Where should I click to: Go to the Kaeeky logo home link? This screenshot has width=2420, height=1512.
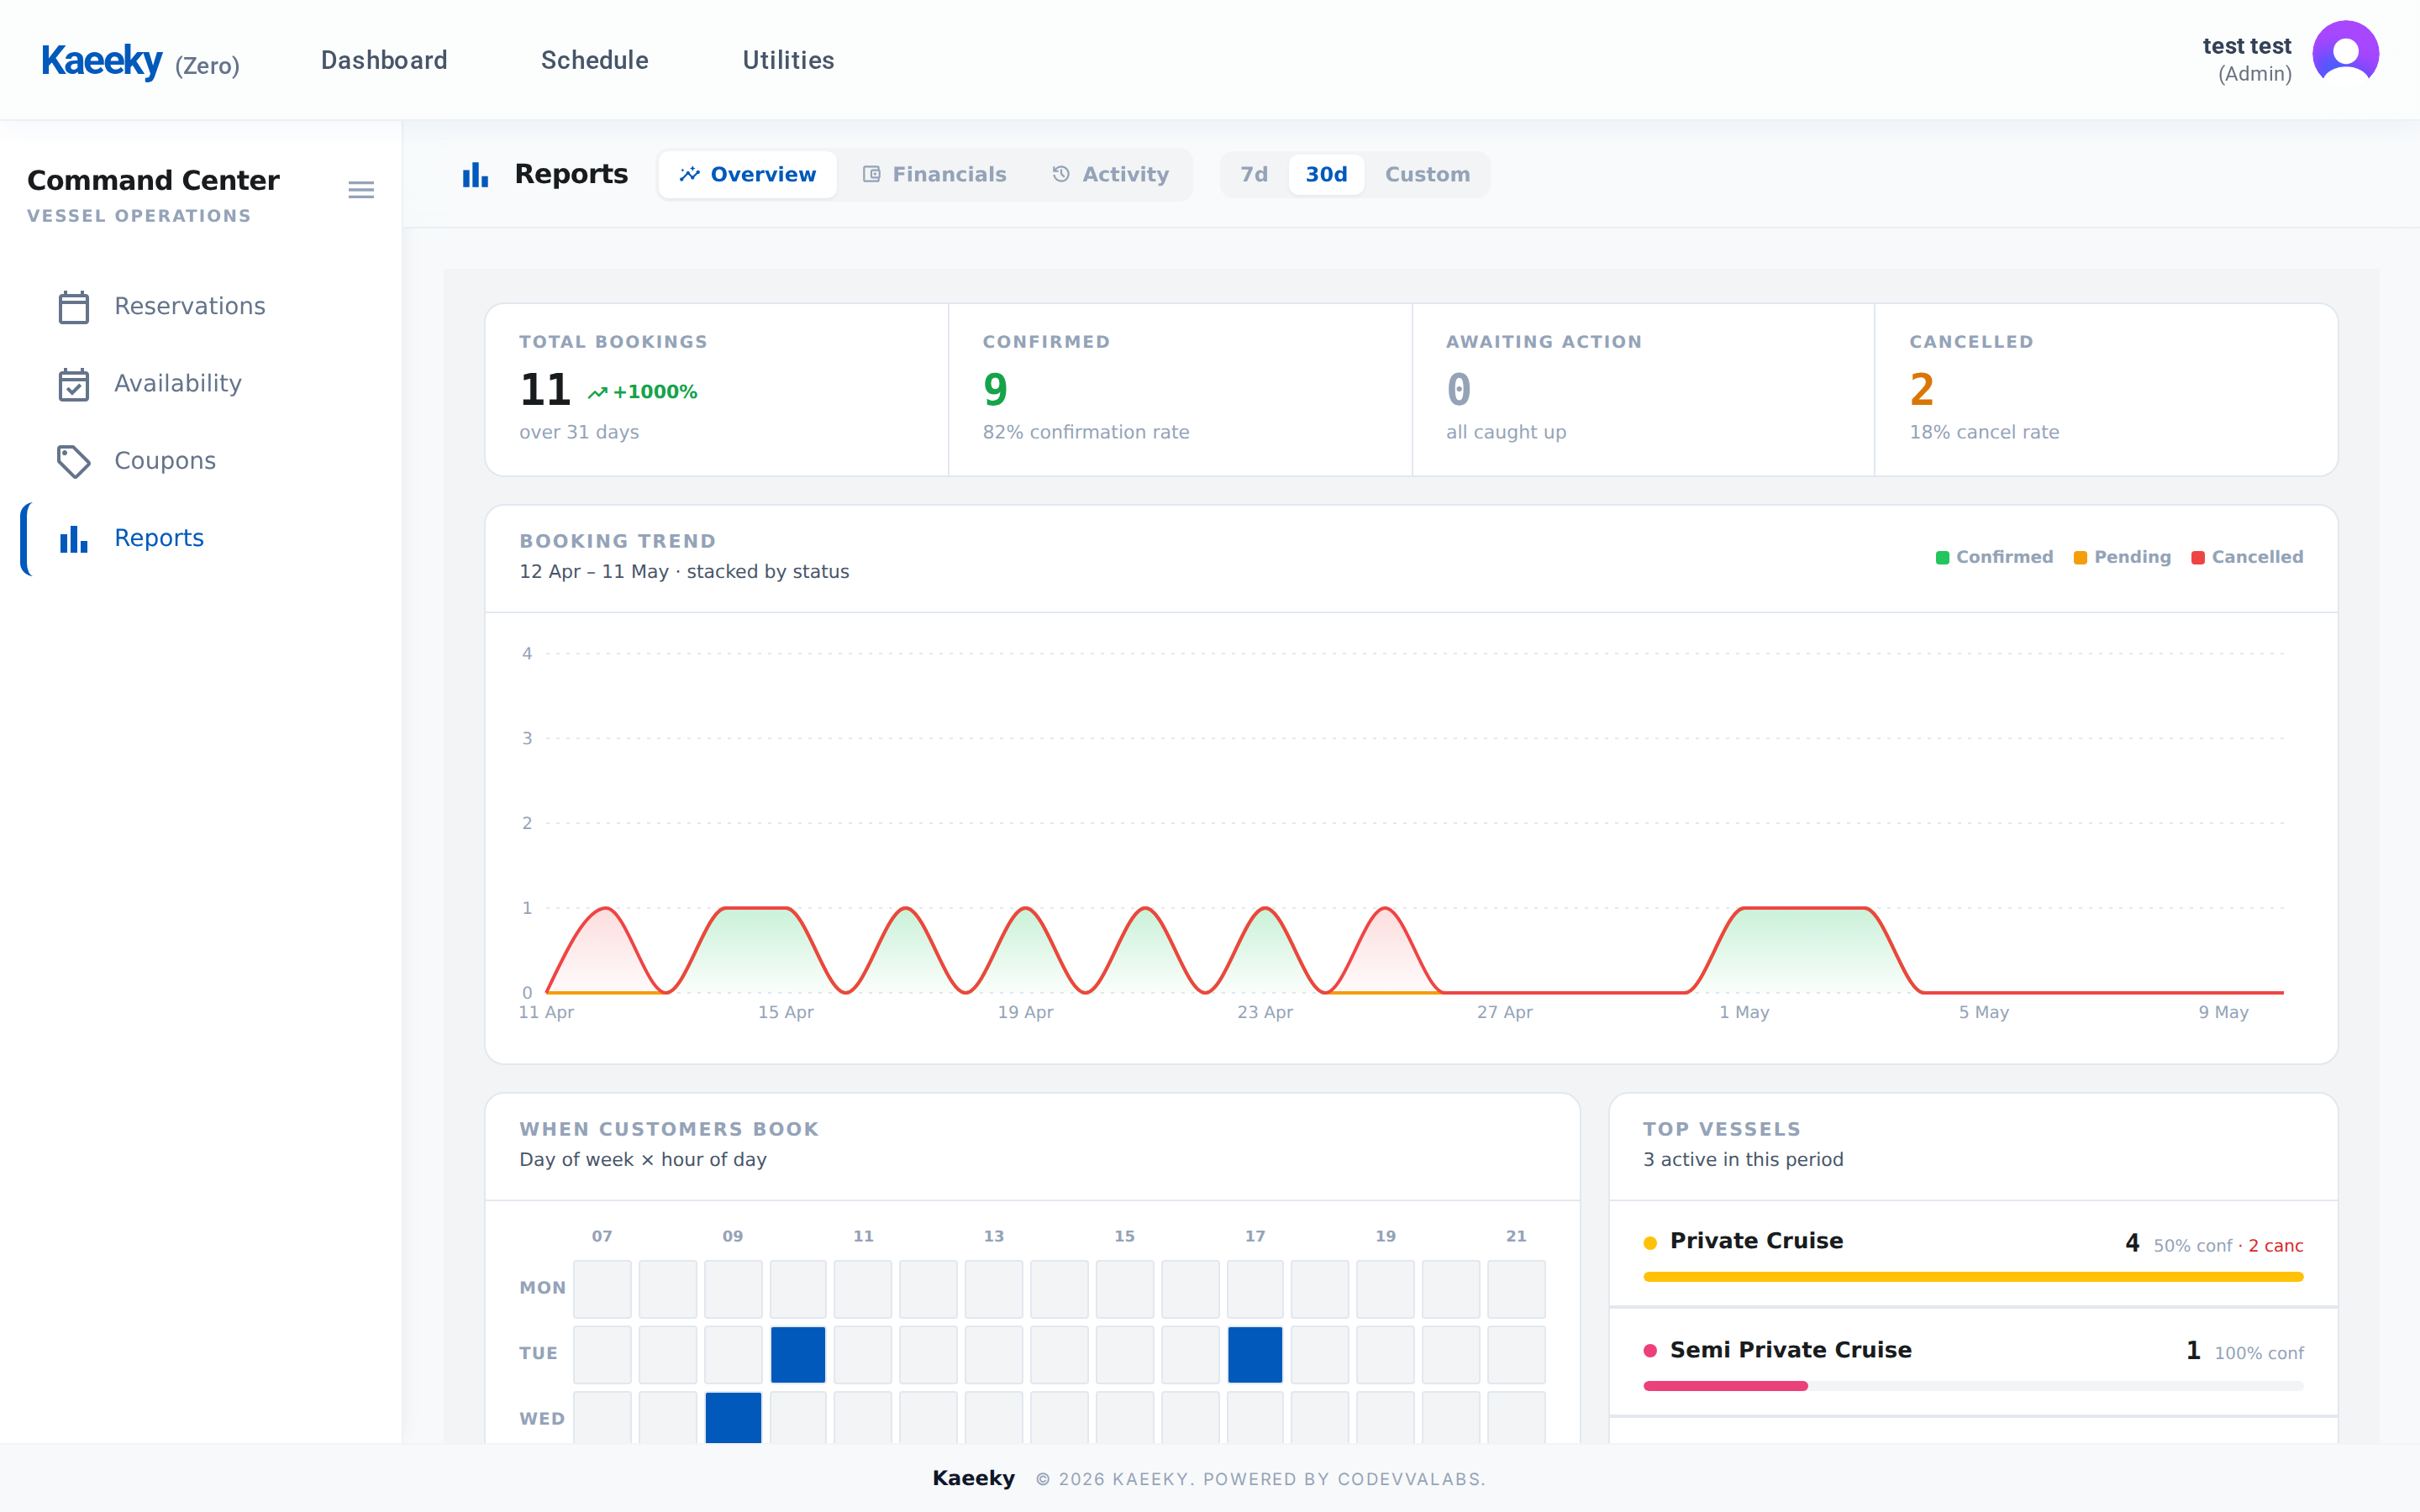(101, 61)
